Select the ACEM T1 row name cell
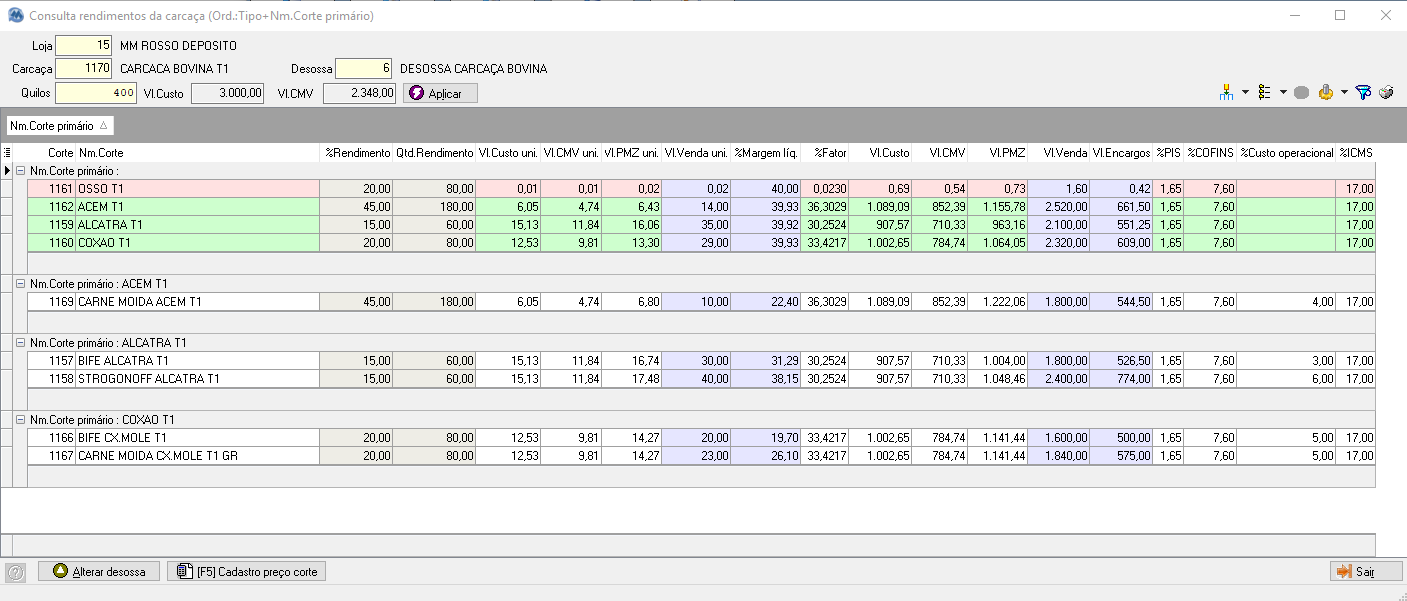Image resolution: width=1407 pixels, height=601 pixels. coord(198,207)
